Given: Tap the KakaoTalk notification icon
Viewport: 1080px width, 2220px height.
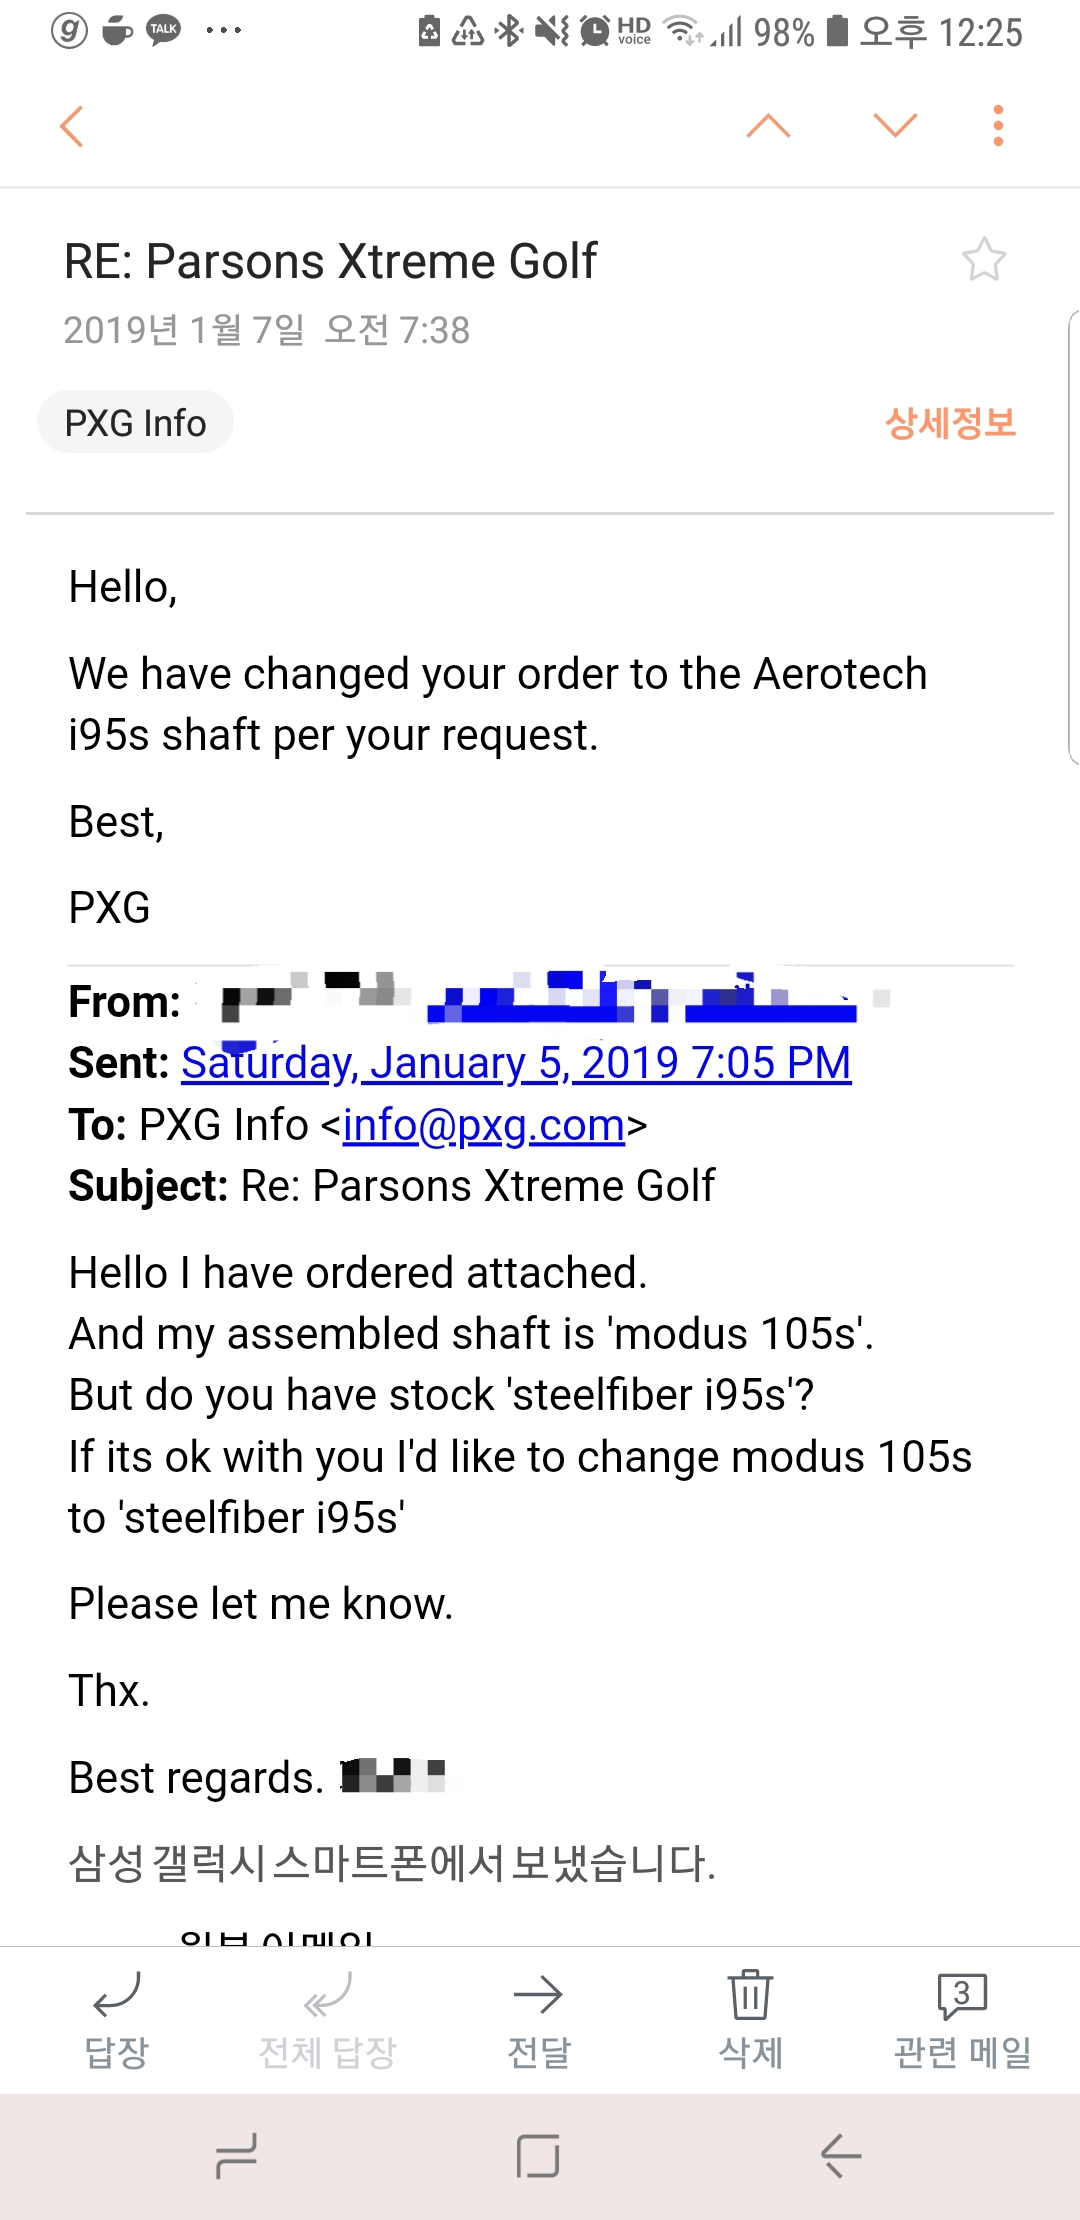Looking at the screenshot, I should coord(164,30).
